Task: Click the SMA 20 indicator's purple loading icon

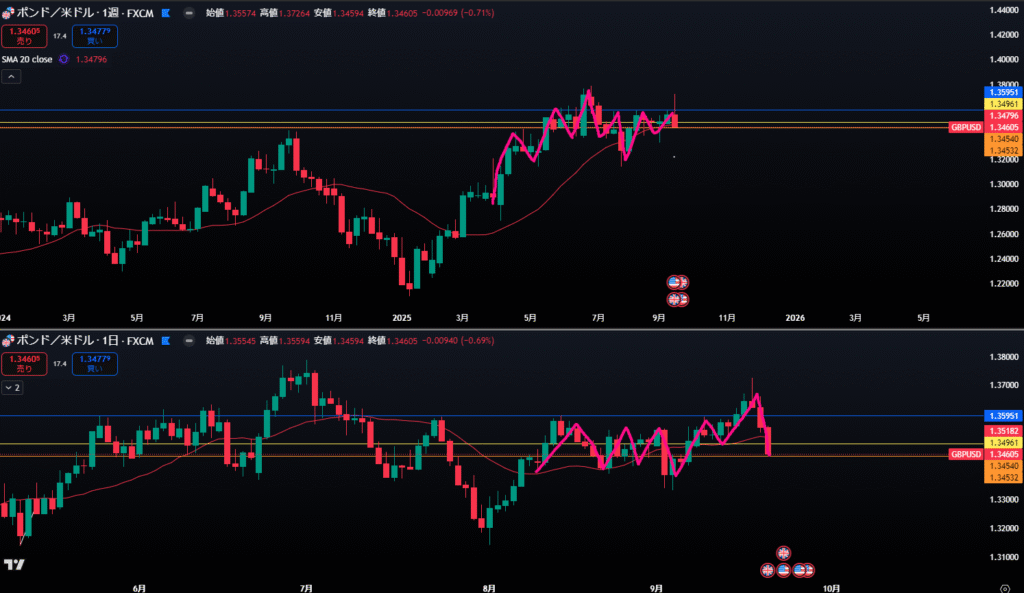Action: click(63, 60)
